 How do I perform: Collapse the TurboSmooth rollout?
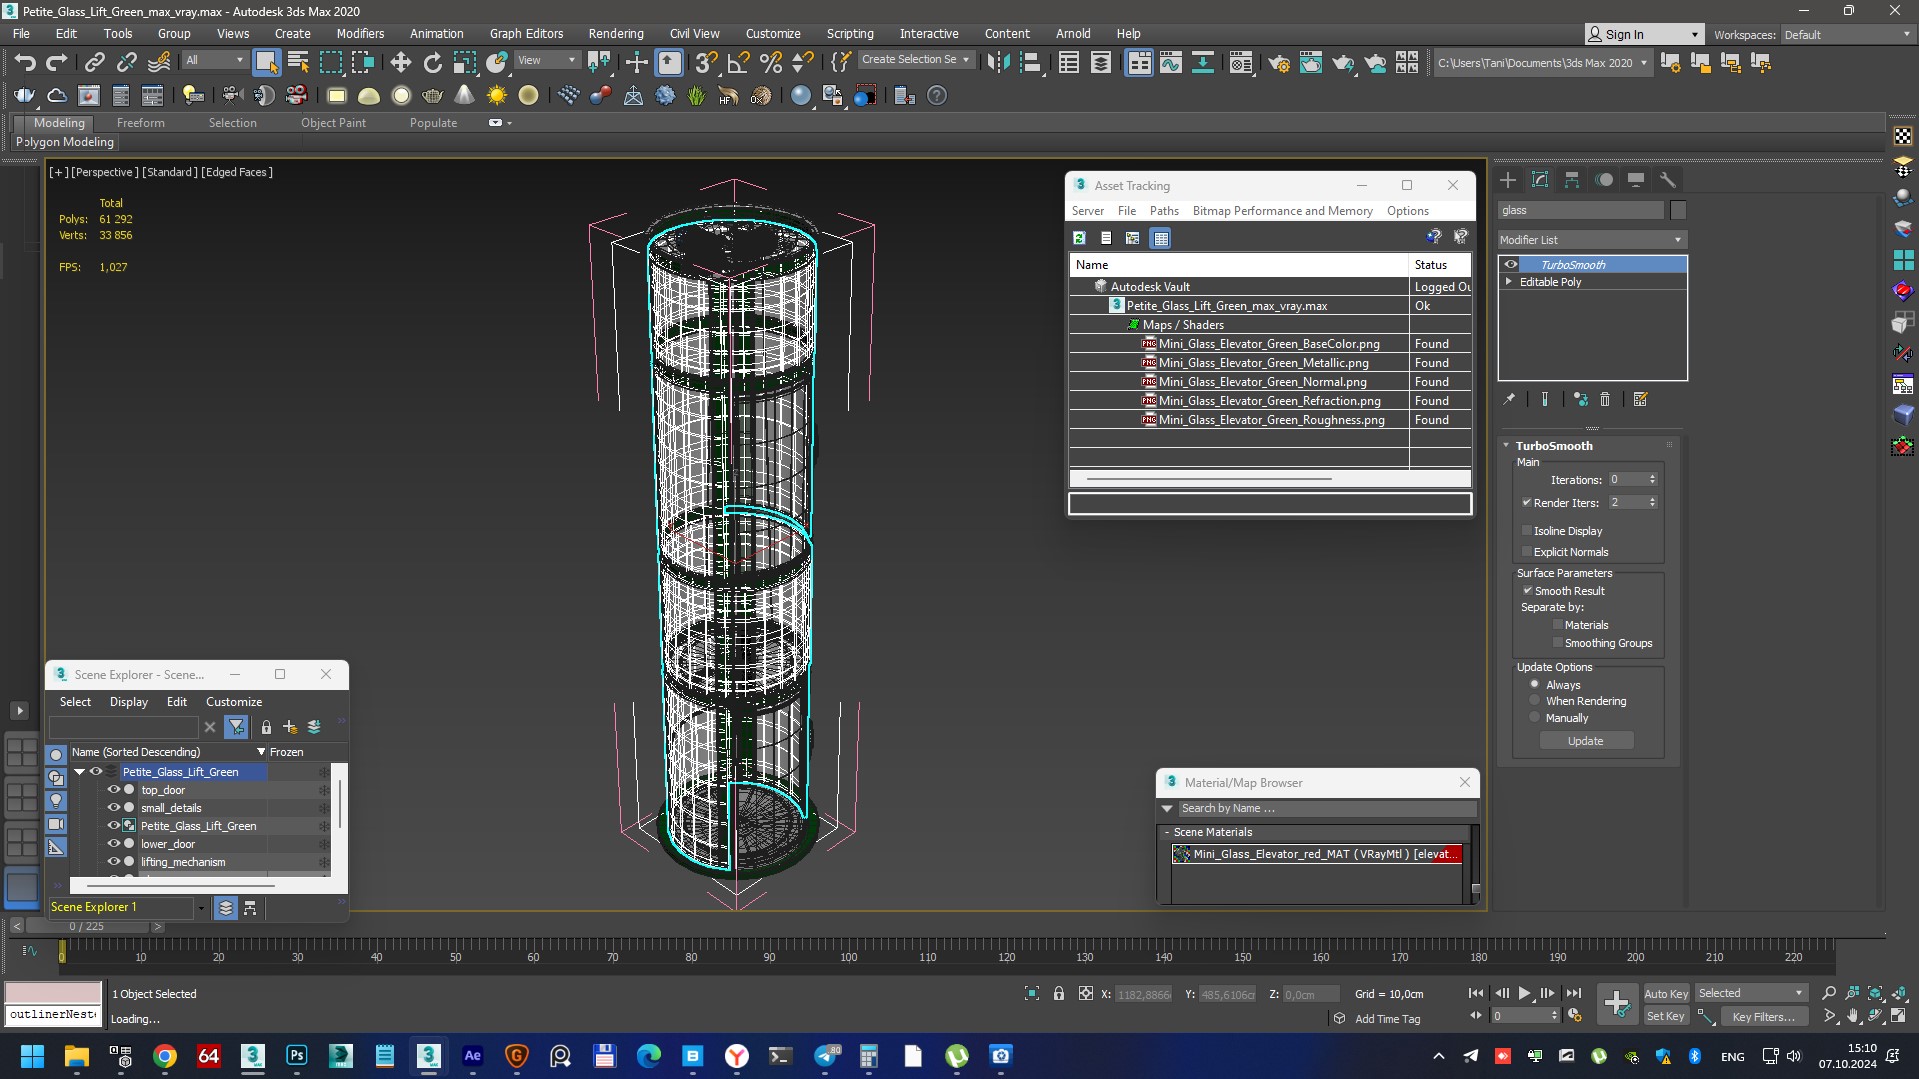[1507, 446]
